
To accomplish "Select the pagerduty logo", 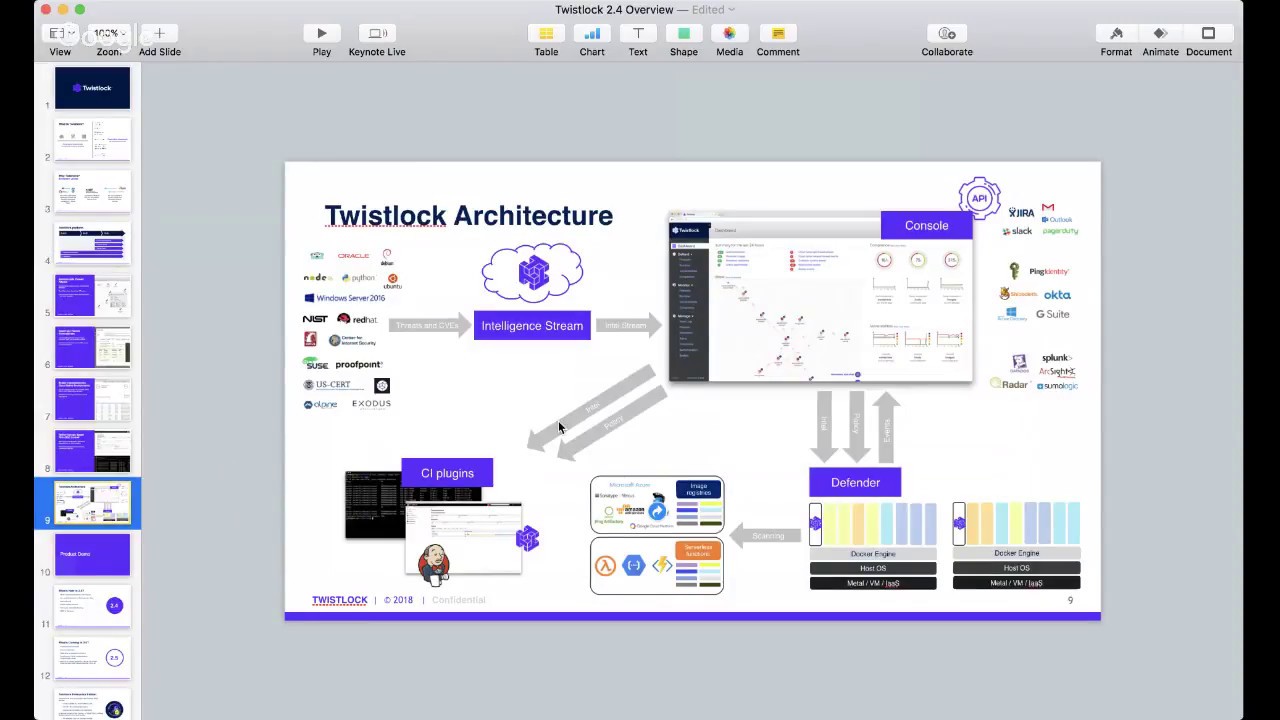I will tap(1061, 231).
